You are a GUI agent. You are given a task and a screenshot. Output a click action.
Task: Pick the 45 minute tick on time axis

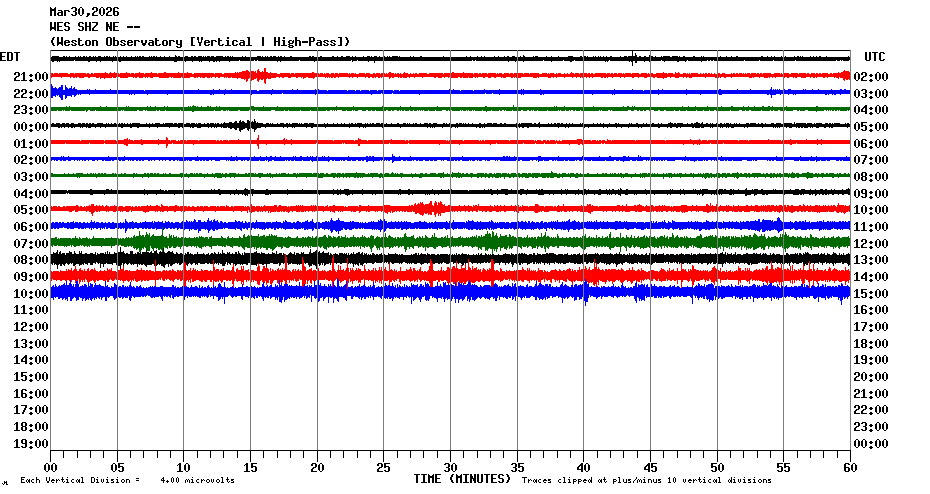tap(650, 467)
